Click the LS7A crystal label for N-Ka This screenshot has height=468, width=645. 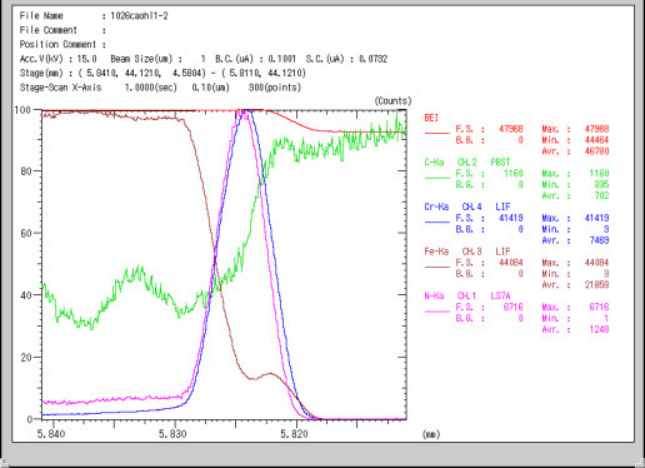(x=500, y=296)
